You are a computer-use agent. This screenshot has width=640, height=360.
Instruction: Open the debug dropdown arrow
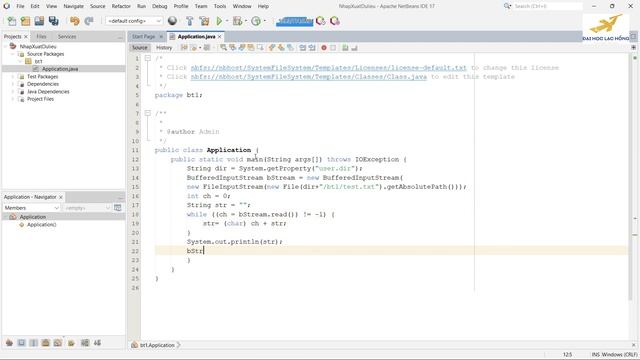point(246,21)
